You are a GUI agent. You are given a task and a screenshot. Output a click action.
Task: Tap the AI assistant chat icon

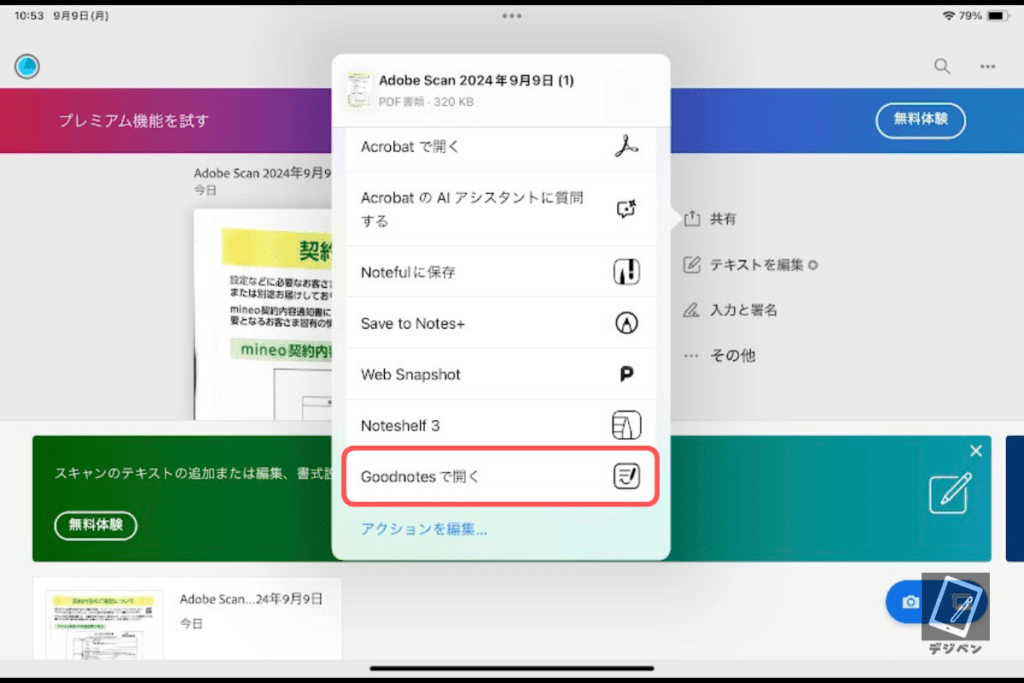(626, 209)
